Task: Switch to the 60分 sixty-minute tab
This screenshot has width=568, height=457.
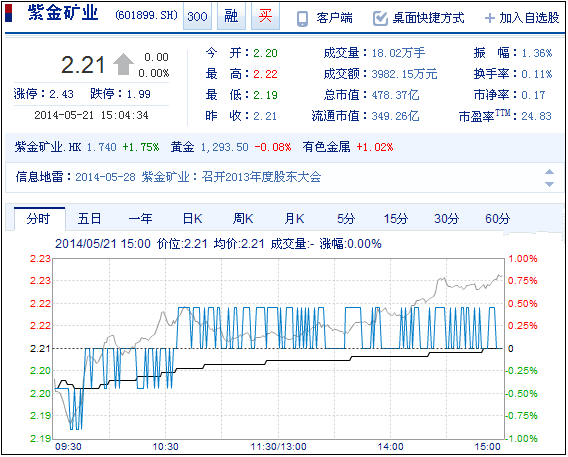Action: [x=497, y=218]
